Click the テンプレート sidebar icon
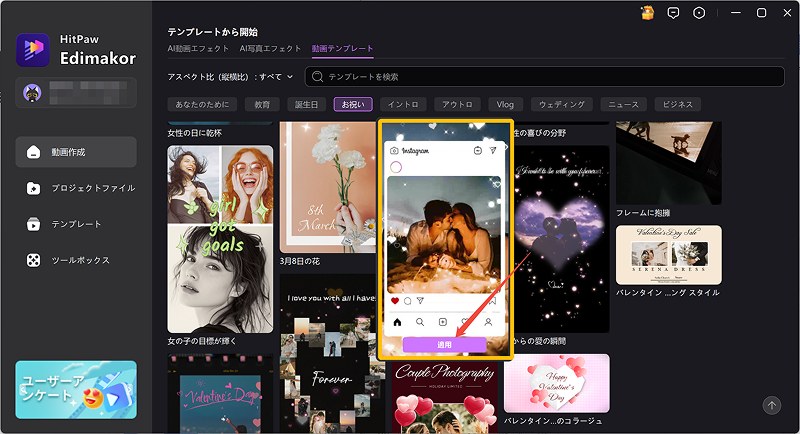 click(33, 224)
